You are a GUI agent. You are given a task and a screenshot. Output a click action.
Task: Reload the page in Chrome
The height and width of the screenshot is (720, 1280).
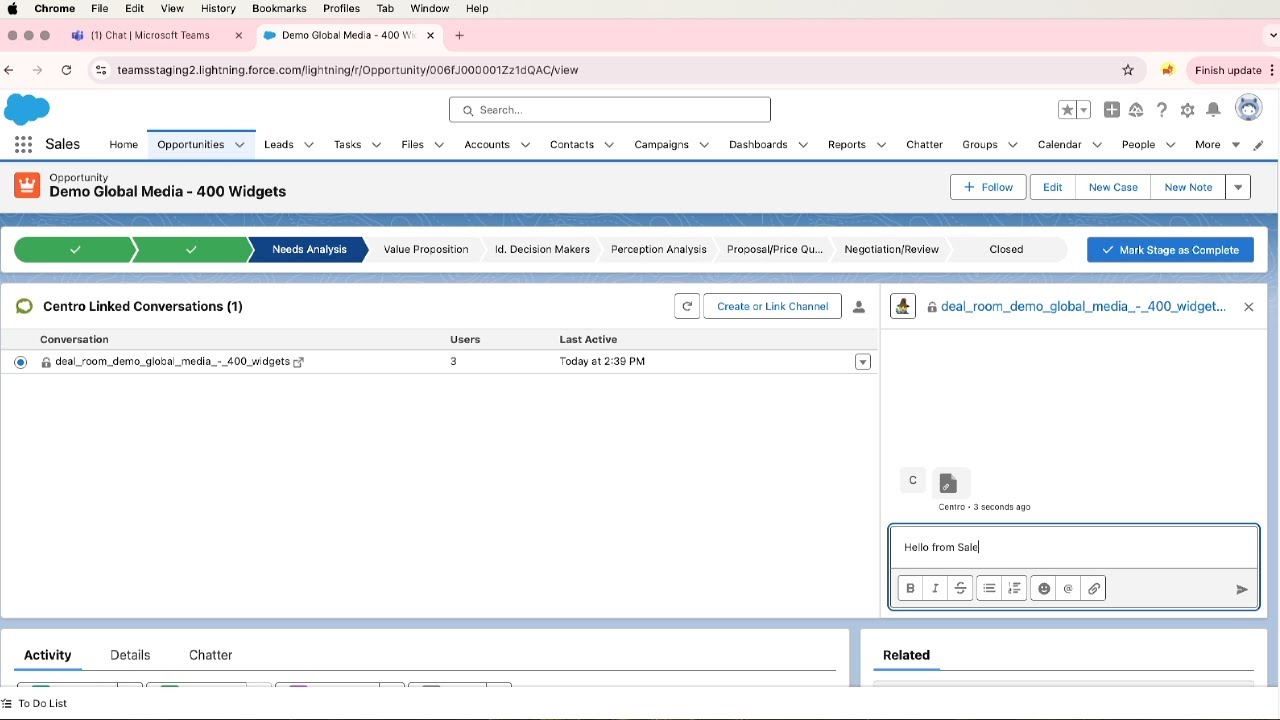(x=66, y=70)
